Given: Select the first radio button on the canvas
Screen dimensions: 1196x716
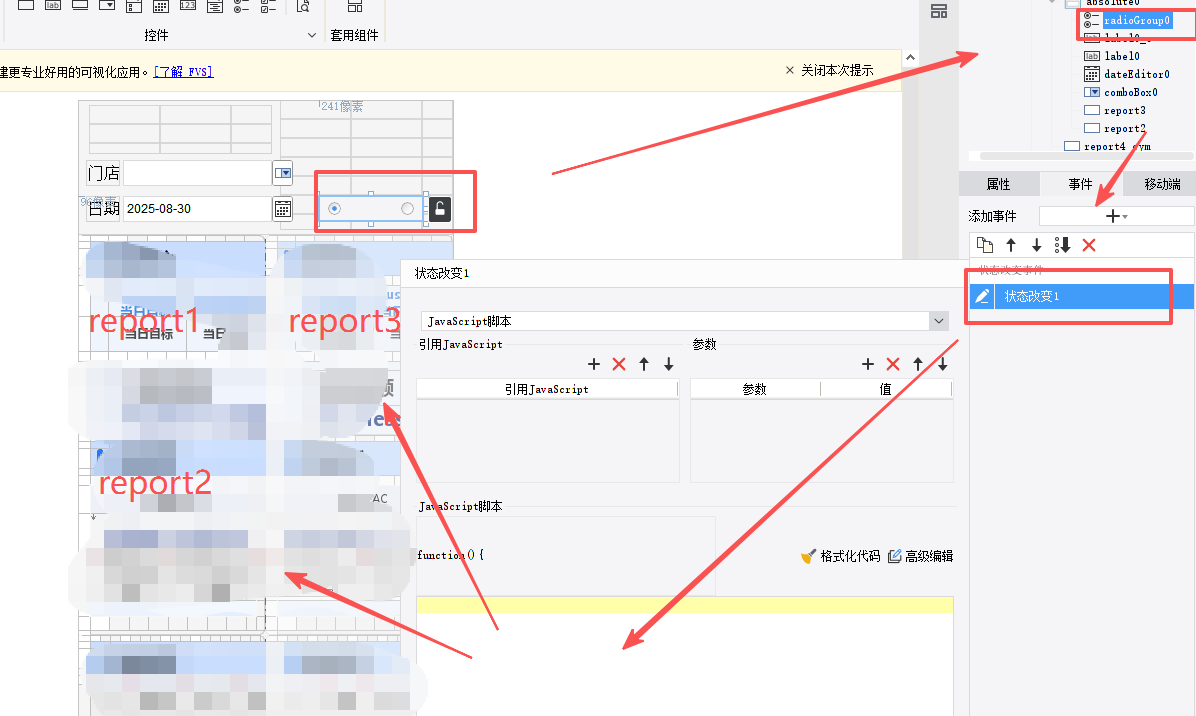Looking at the screenshot, I should (x=334, y=209).
